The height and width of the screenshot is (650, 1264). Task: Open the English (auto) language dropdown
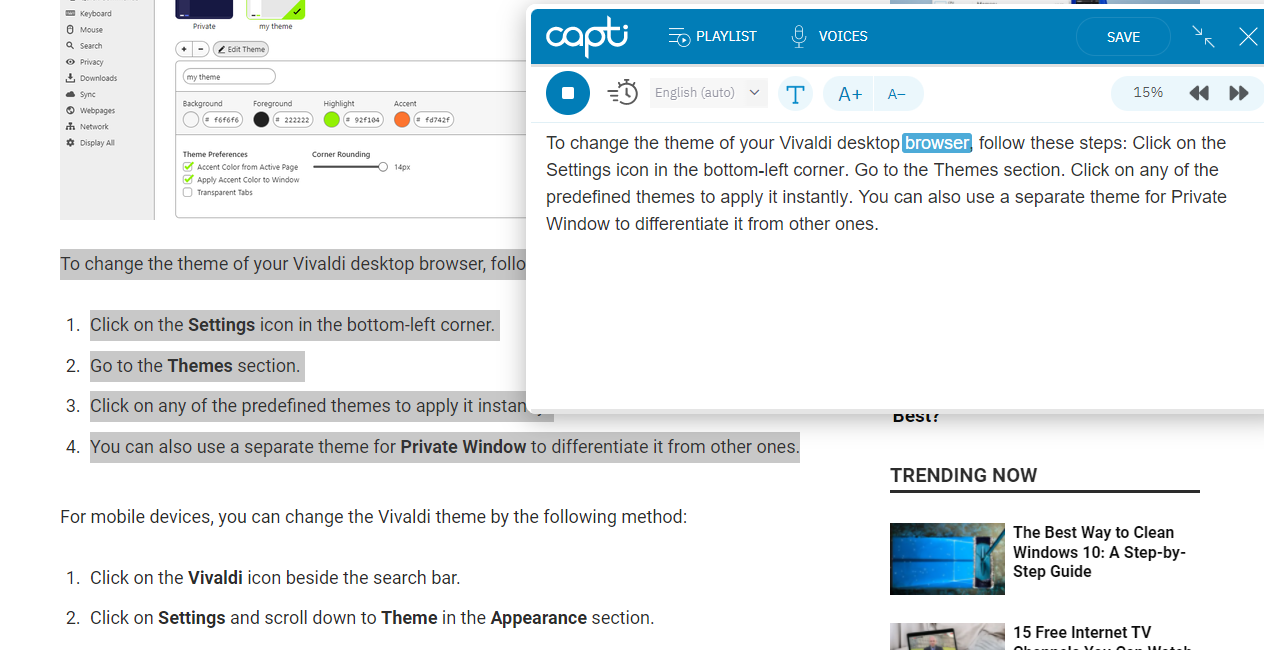tap(709, 93)
